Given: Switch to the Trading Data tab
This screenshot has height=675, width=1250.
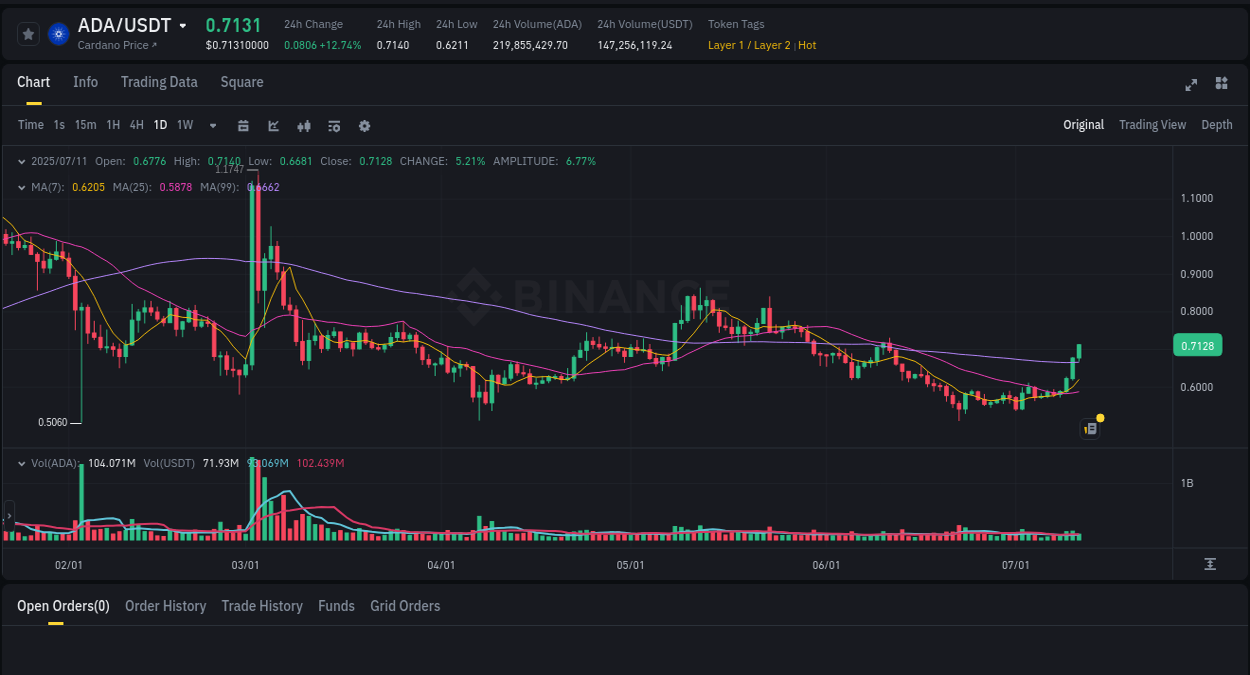Looking at the screenshot, I should tap(159, 82).
